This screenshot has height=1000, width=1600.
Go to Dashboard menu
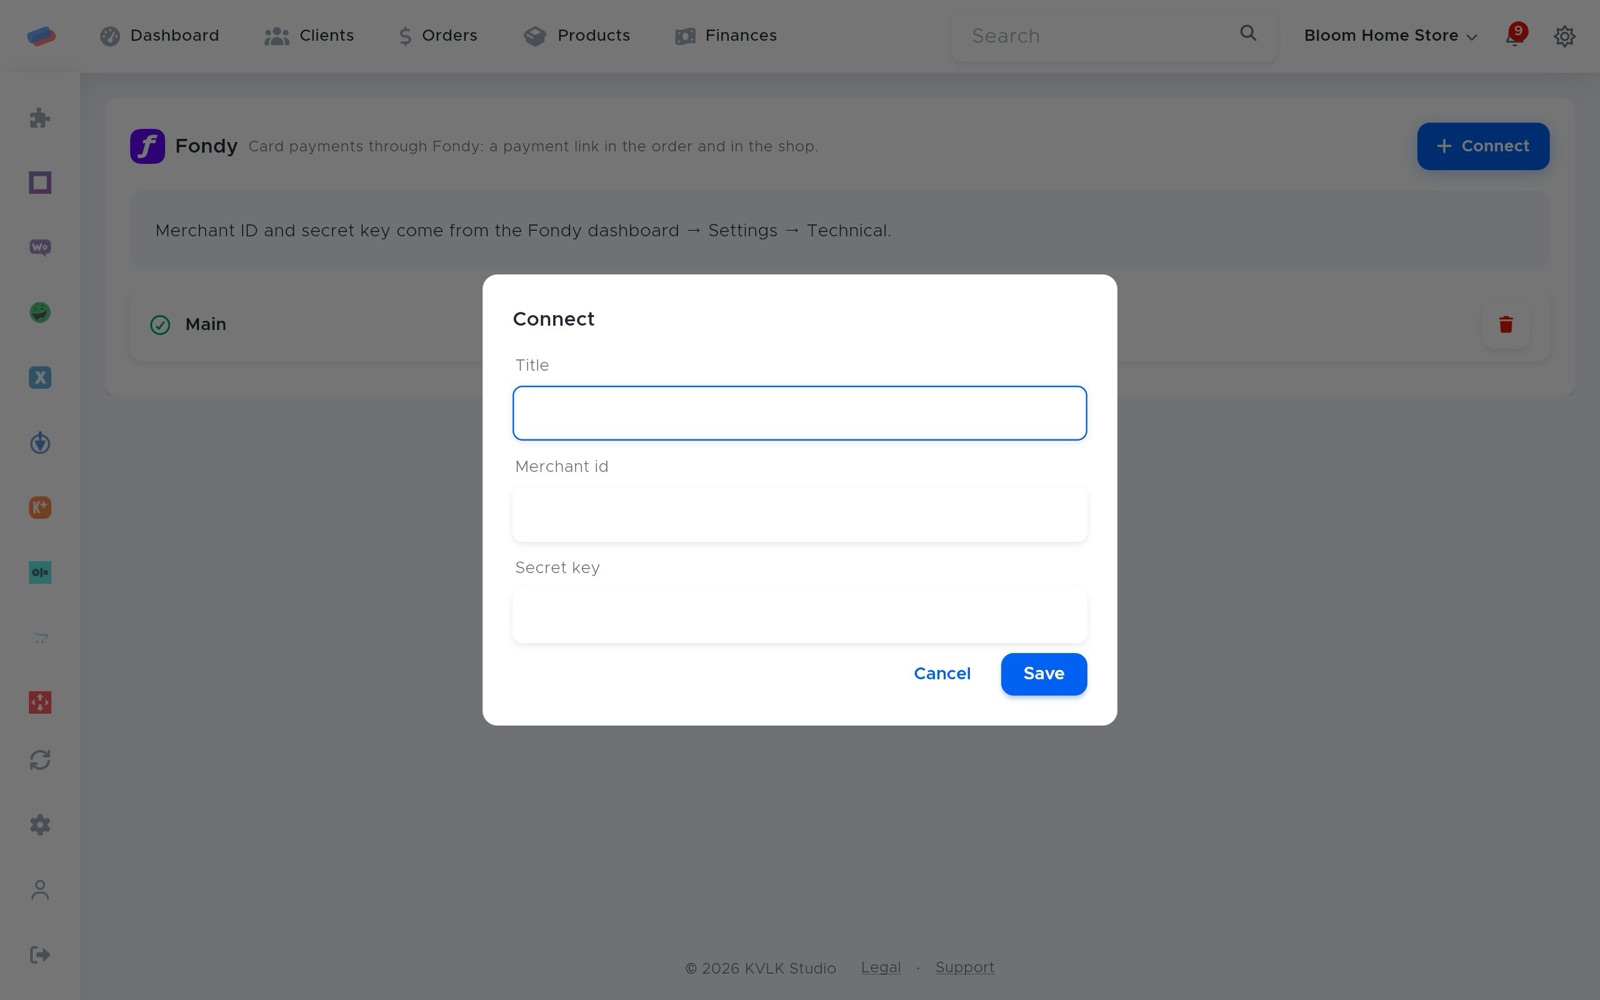[x=160, y=36]
